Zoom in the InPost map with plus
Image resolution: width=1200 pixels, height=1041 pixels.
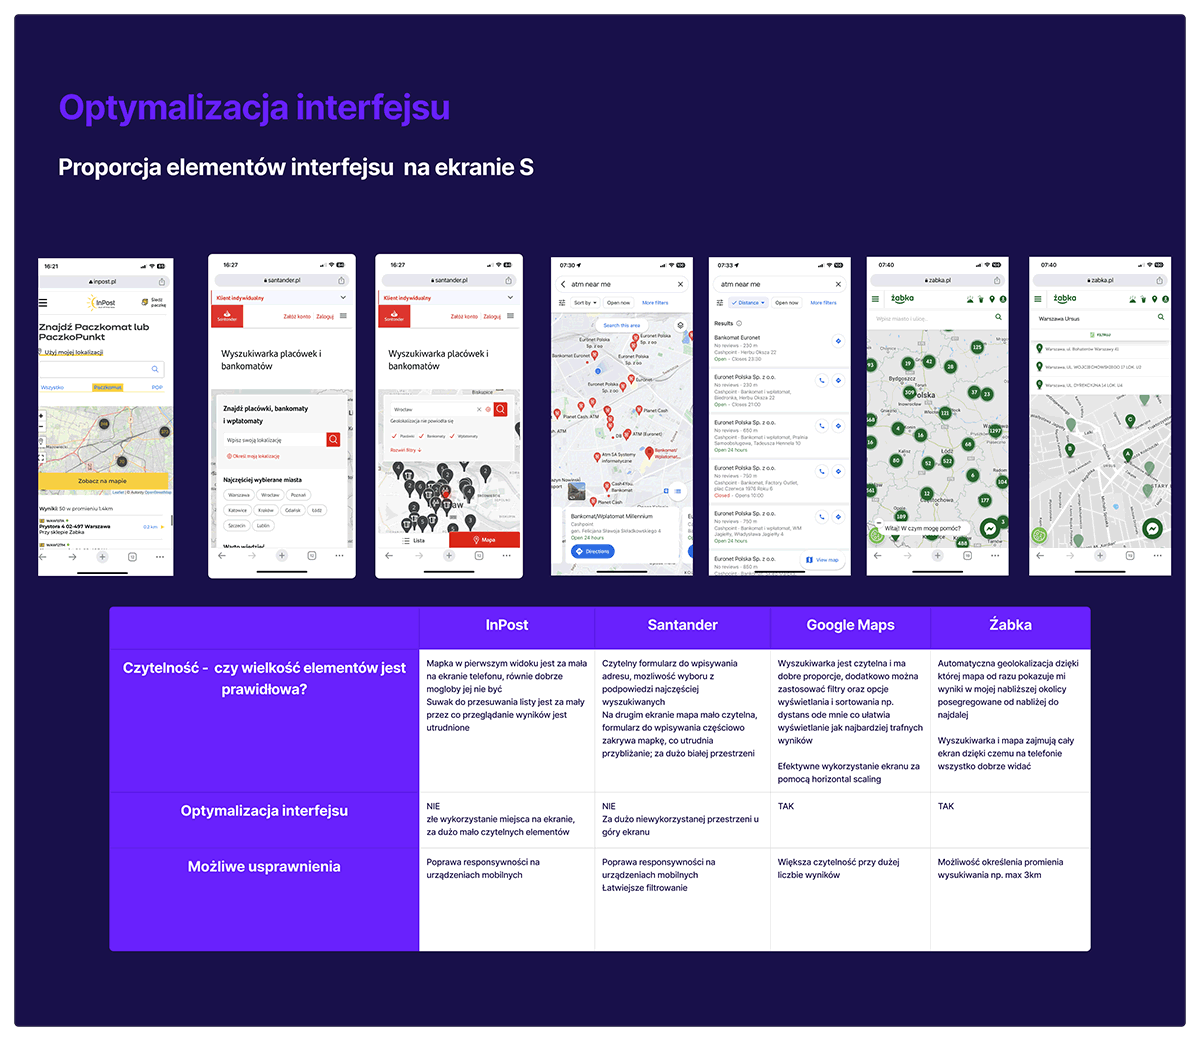click(41, 416)
